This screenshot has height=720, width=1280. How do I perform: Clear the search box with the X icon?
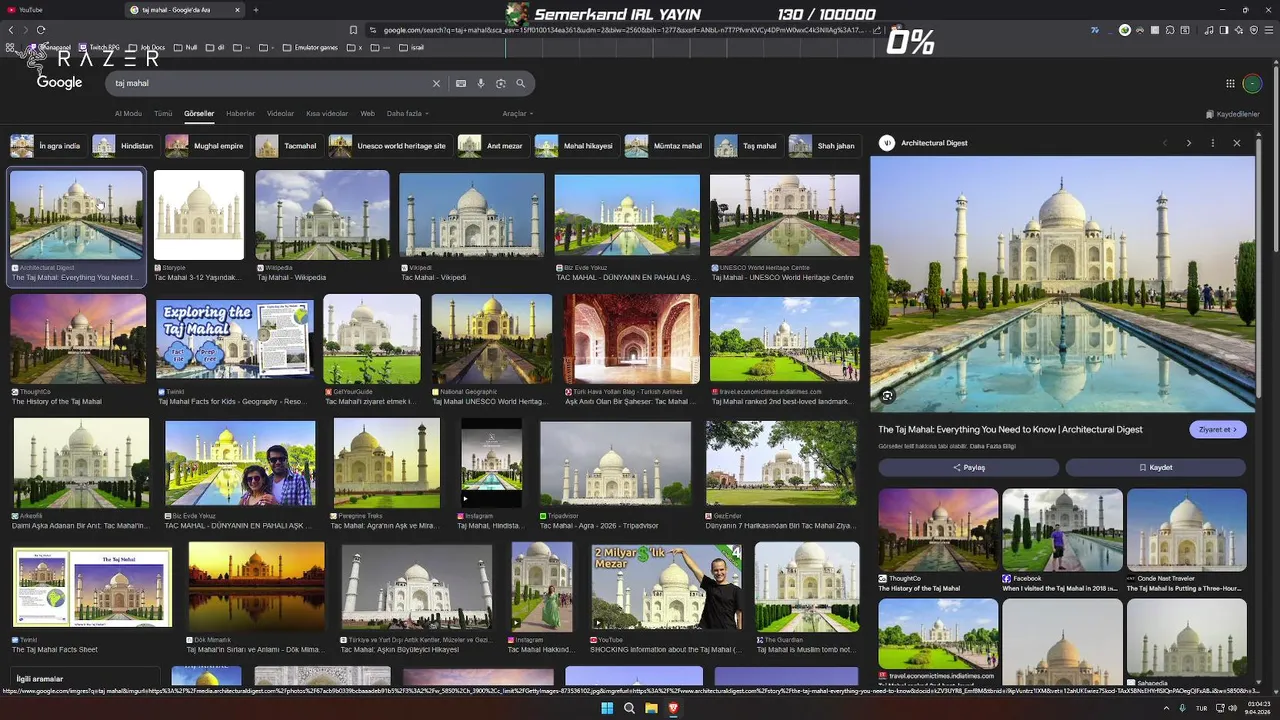pos(436,84)
